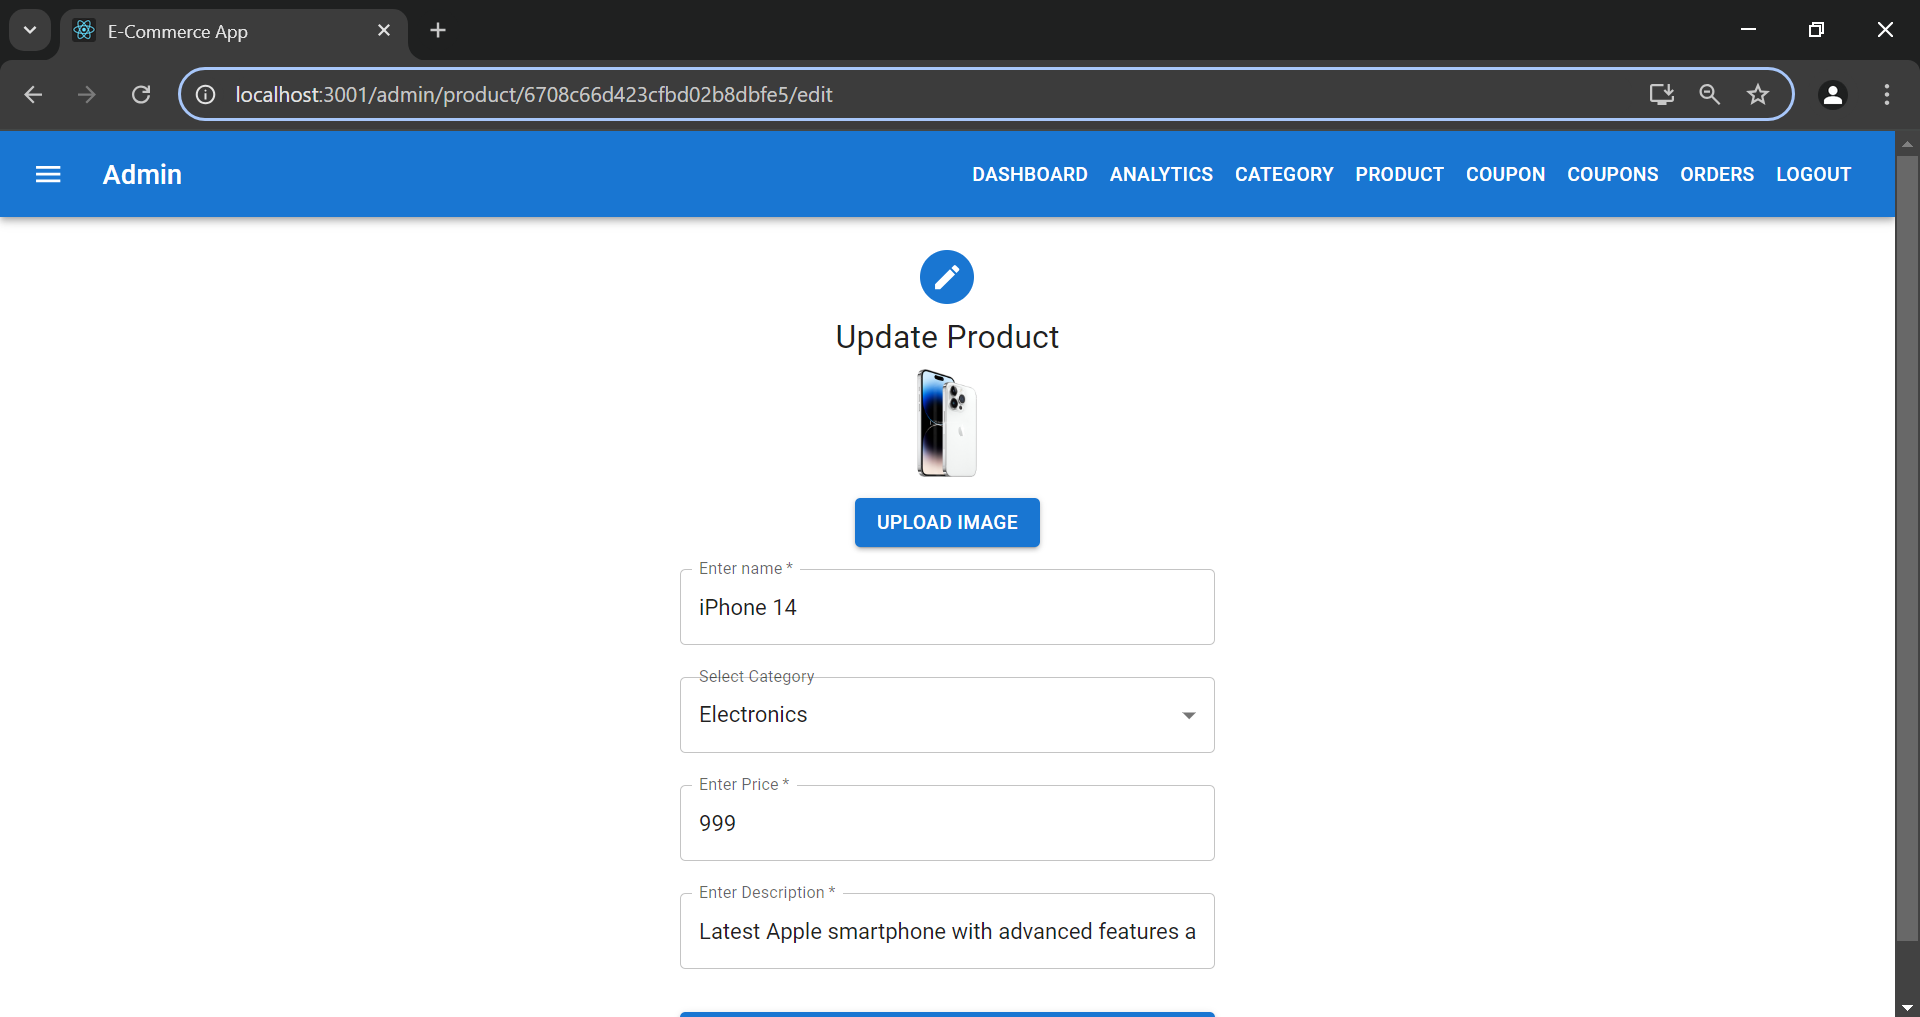Open the browser profile avatar
The image size is (1920, 1017).
pyautogui.click(x=1833, y=94)
